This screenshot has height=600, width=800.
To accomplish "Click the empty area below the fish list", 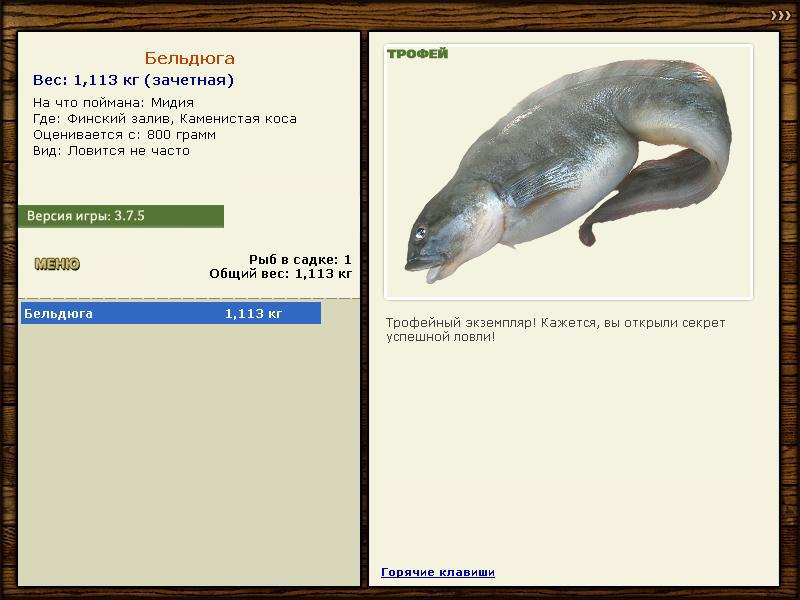I will (x=189, y=454).
